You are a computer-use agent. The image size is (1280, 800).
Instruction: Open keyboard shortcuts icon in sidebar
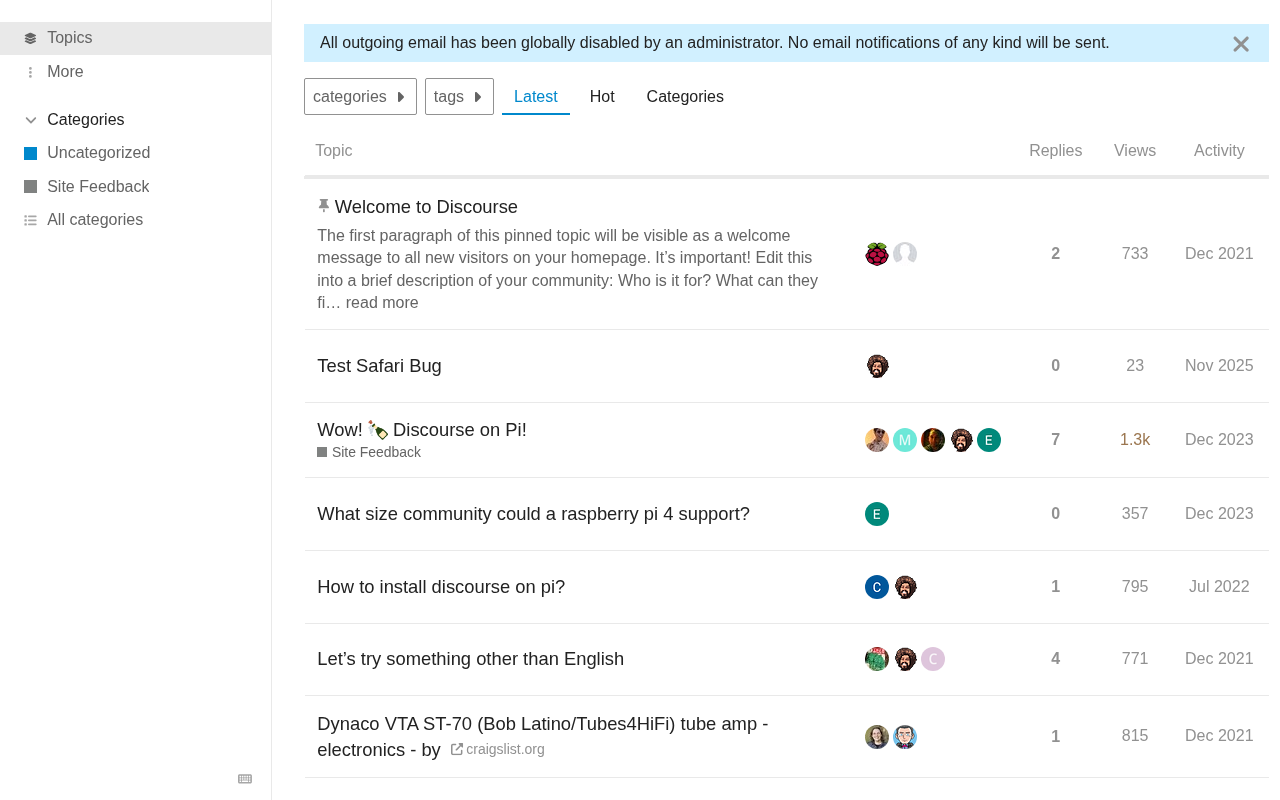pos(245,779)
